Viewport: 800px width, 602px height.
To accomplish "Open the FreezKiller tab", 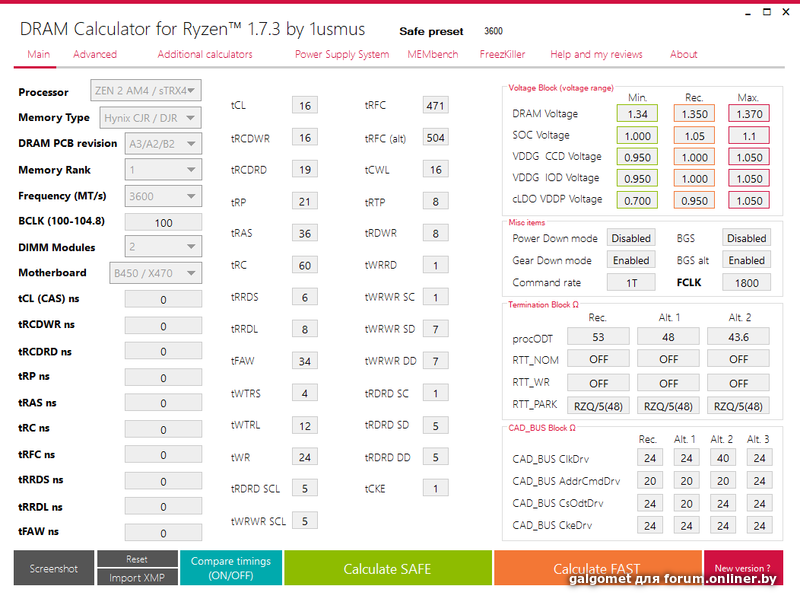I will (502, 55).
